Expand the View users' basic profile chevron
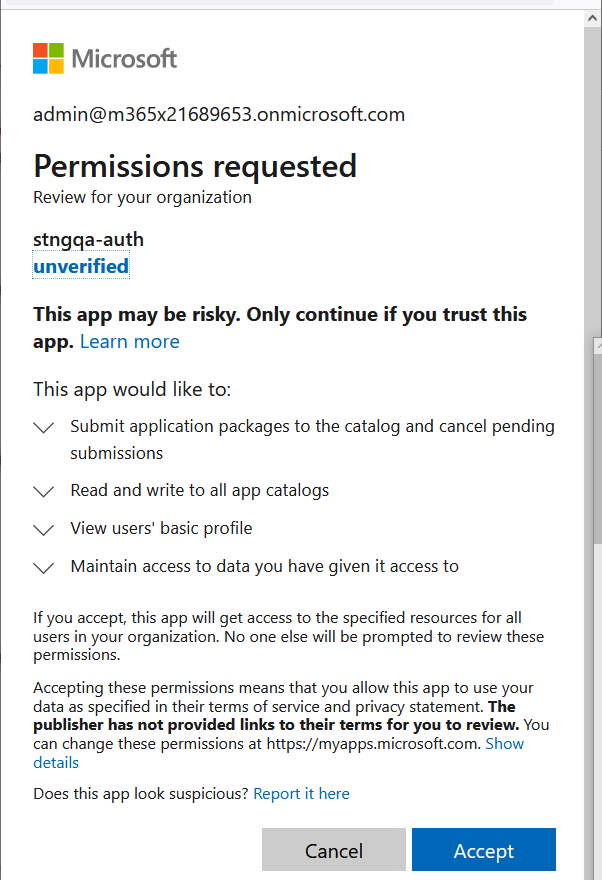 (43, 529)
